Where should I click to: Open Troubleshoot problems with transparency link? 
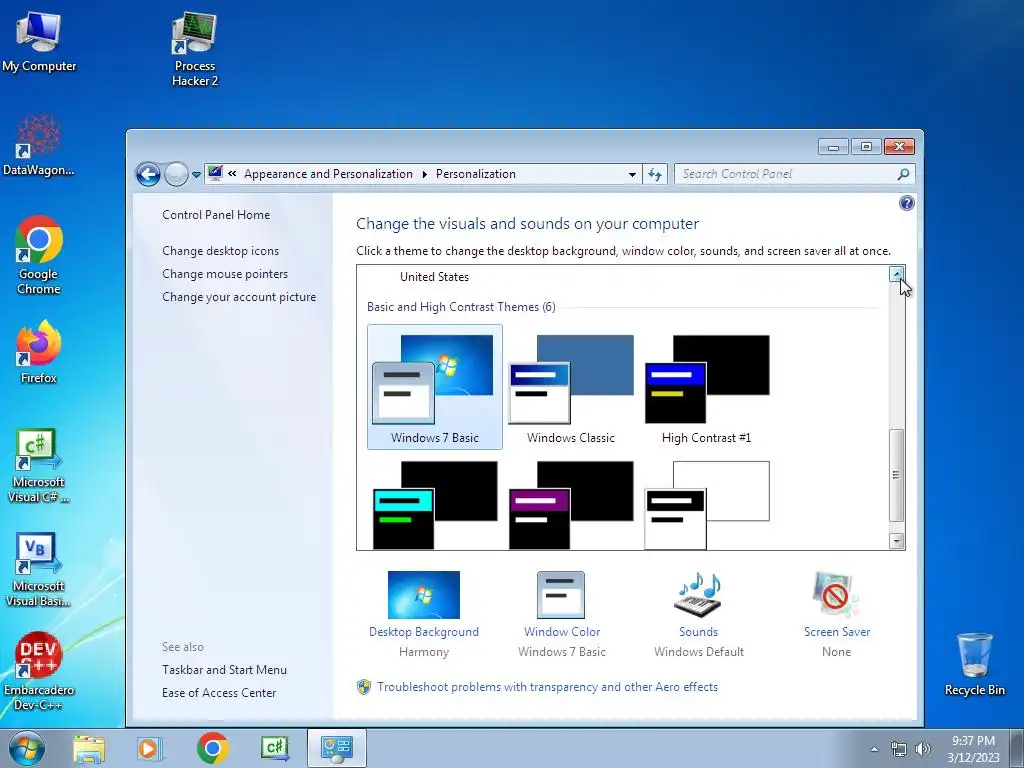547,687
